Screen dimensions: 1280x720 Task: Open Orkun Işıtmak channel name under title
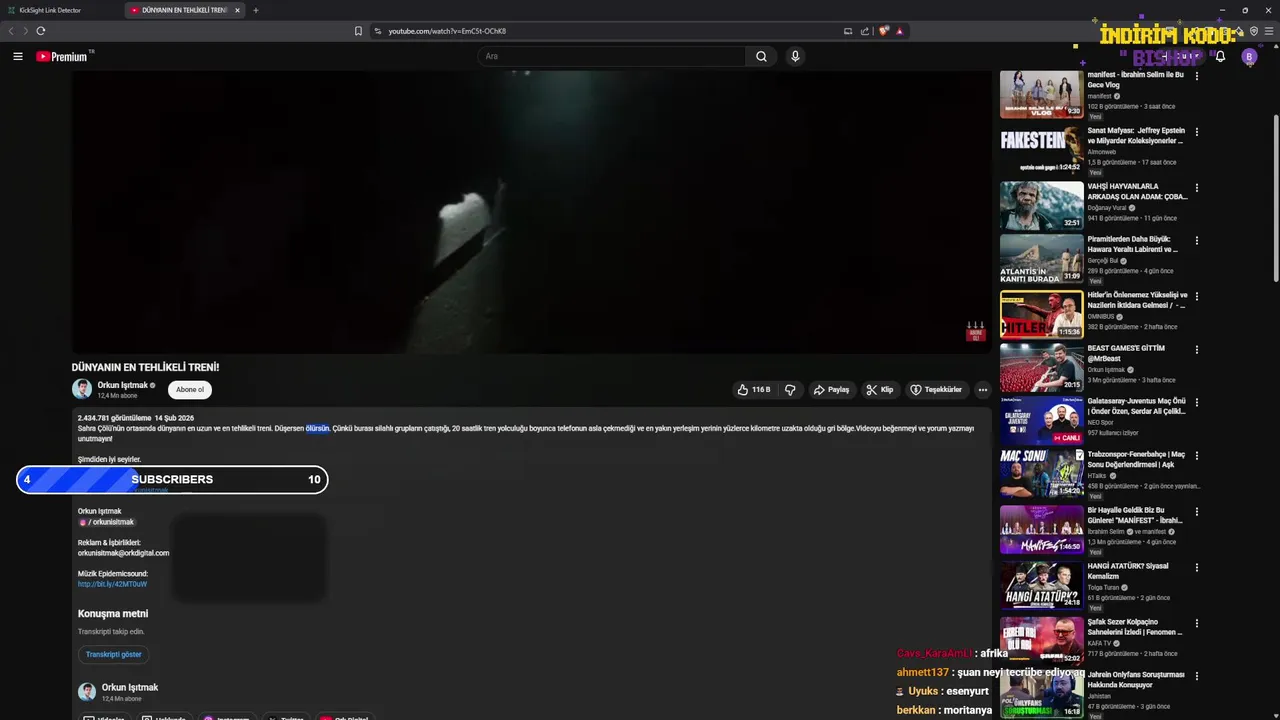click(122, 385)
